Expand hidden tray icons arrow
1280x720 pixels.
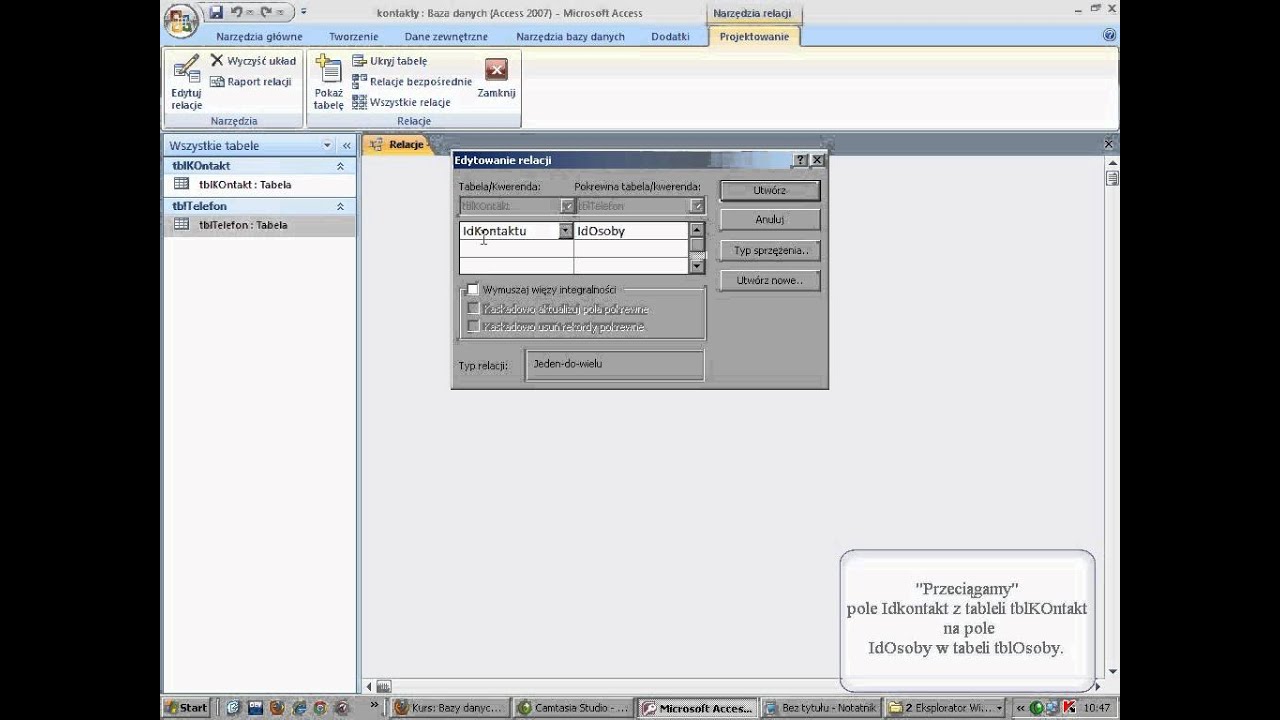pyautogui.click(x=1020, y=708)
